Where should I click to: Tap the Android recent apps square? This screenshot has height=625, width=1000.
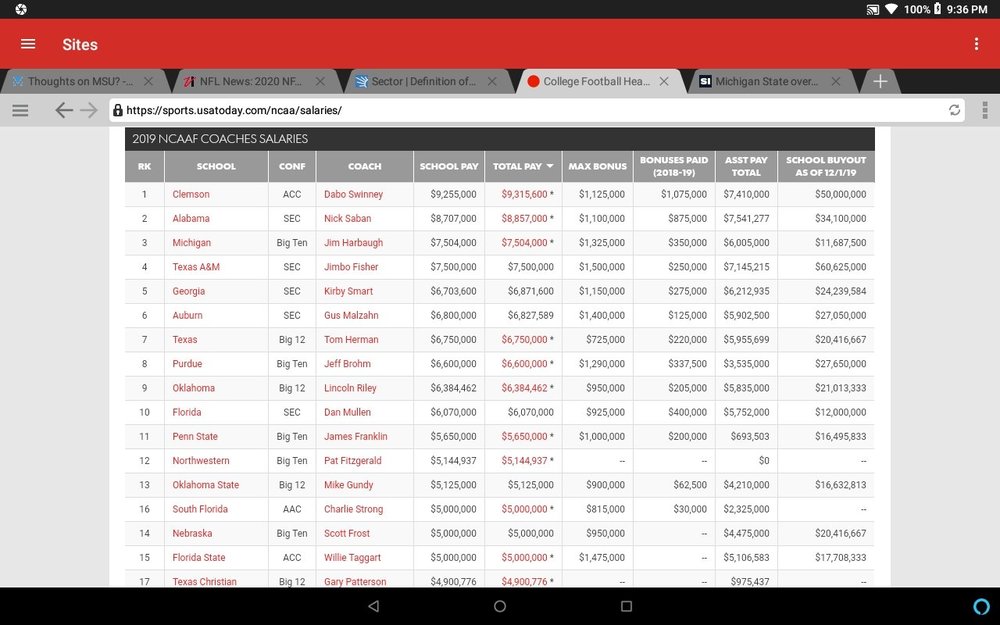click(626, 606)
